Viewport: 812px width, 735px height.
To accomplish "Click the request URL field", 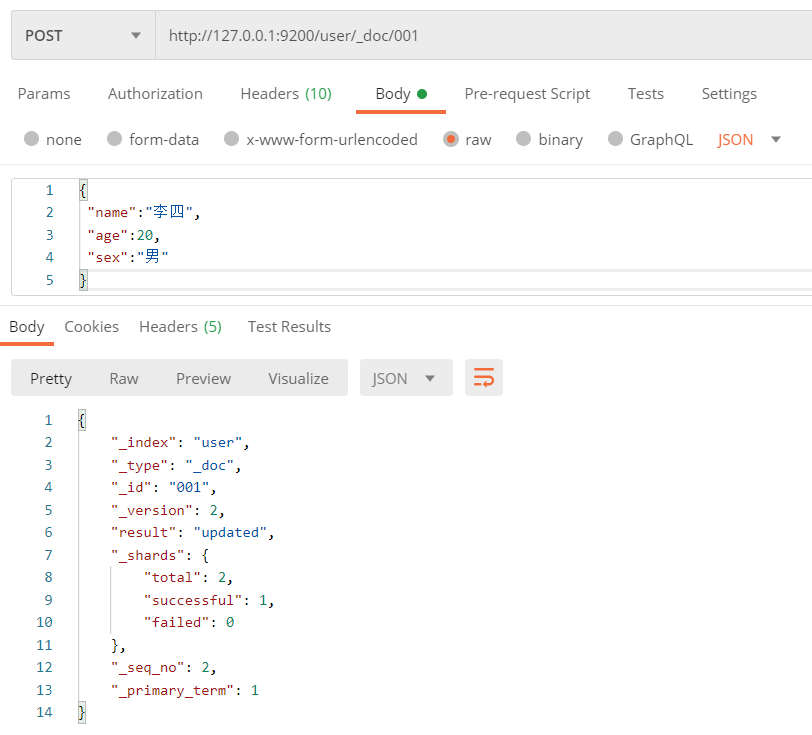I will (484, 35).
